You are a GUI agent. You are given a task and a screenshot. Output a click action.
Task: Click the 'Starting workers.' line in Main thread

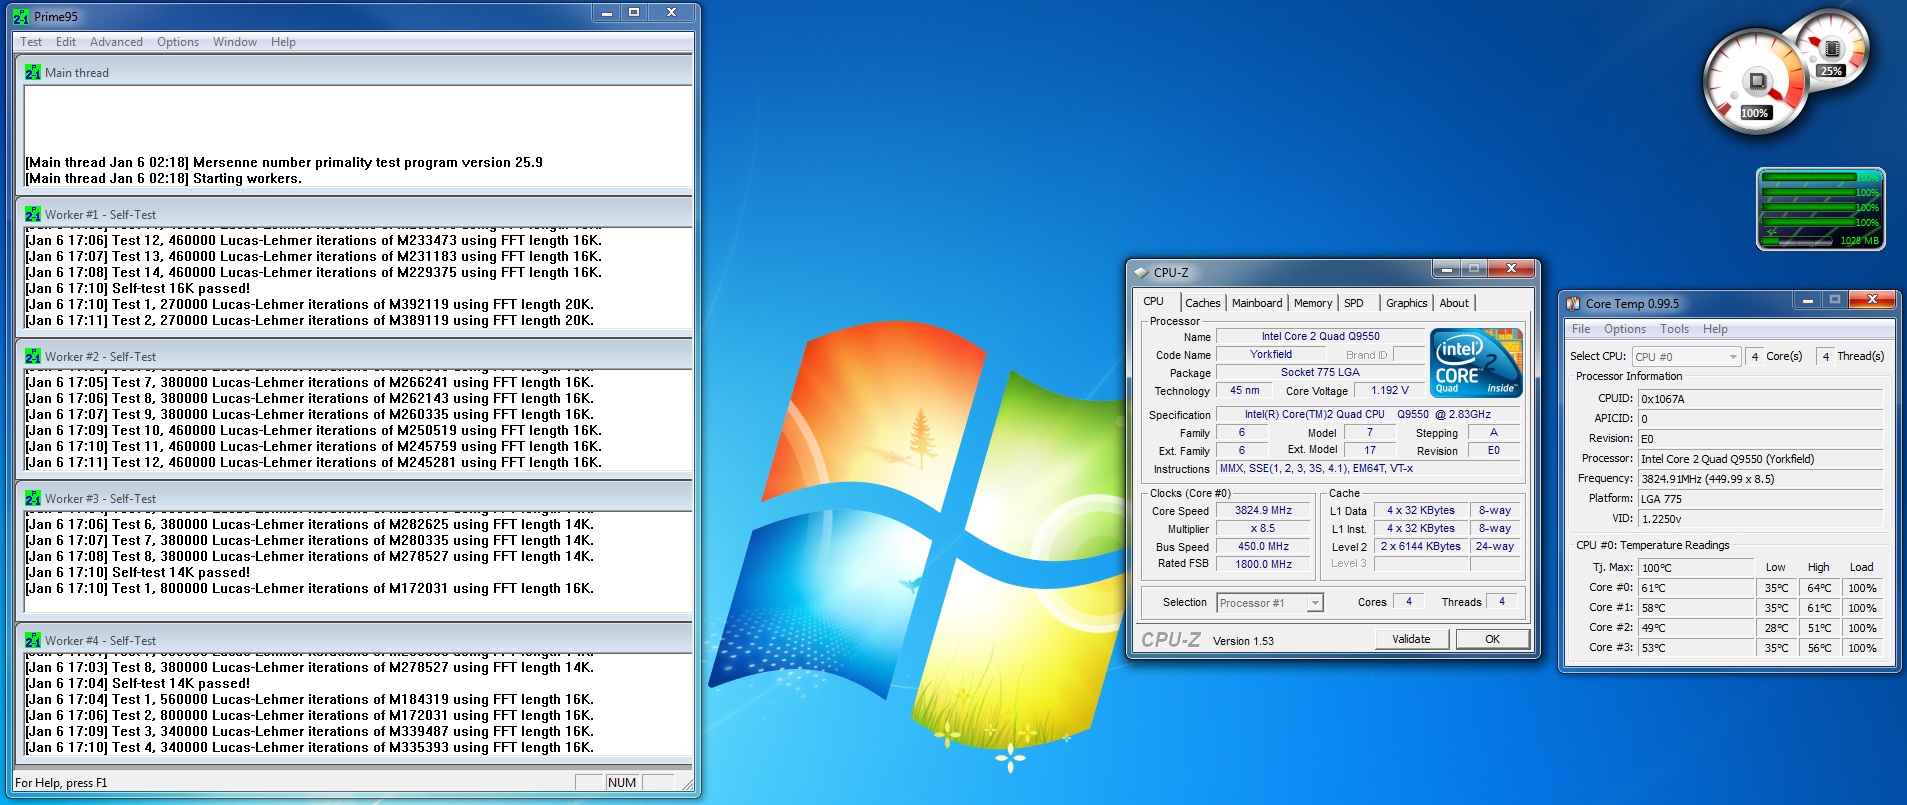(164, 178)
